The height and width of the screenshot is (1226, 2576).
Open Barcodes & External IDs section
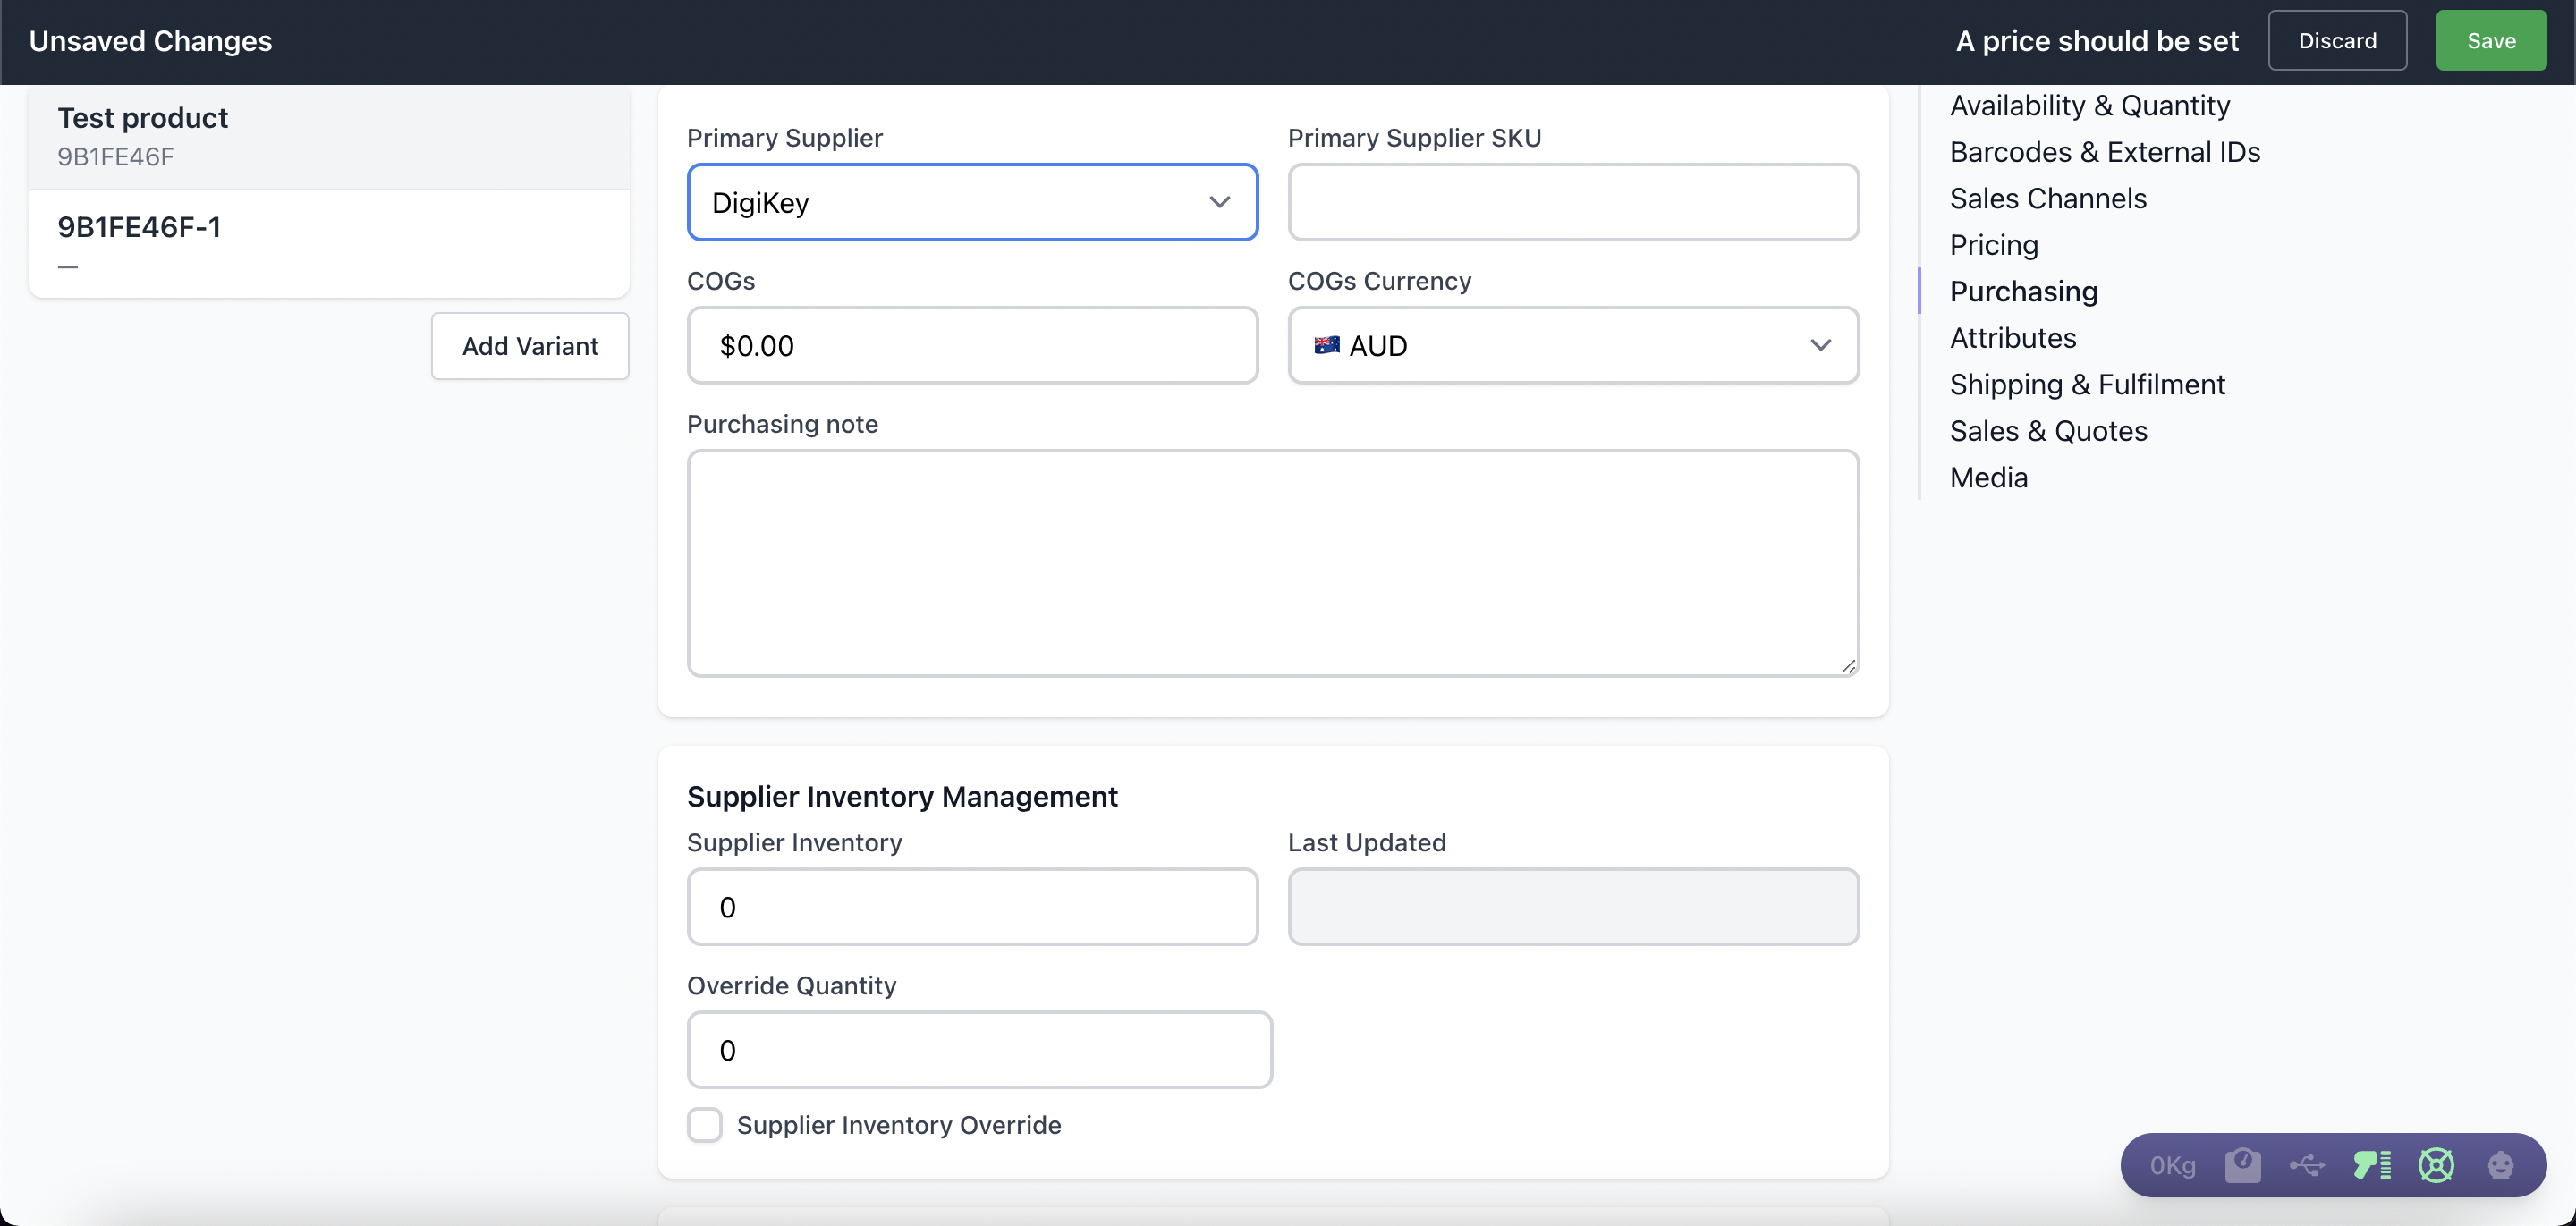(2104, 152)
